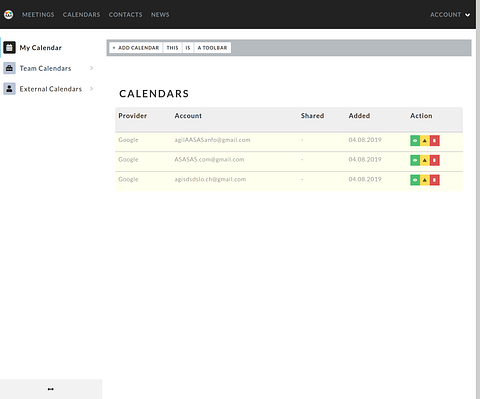Click the Team Calendars briefcase icon
Viewport: 480px width, 399px height.
9,68
